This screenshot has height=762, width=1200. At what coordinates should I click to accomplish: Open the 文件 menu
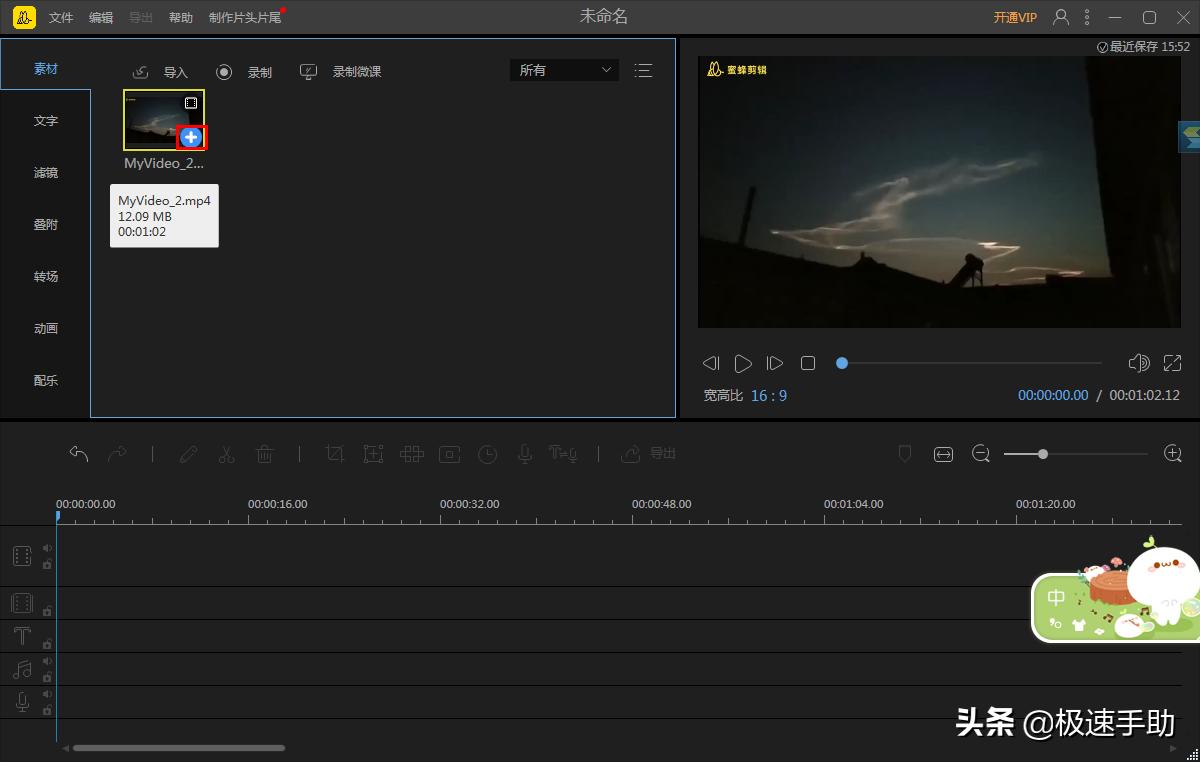tap(60, 16)
